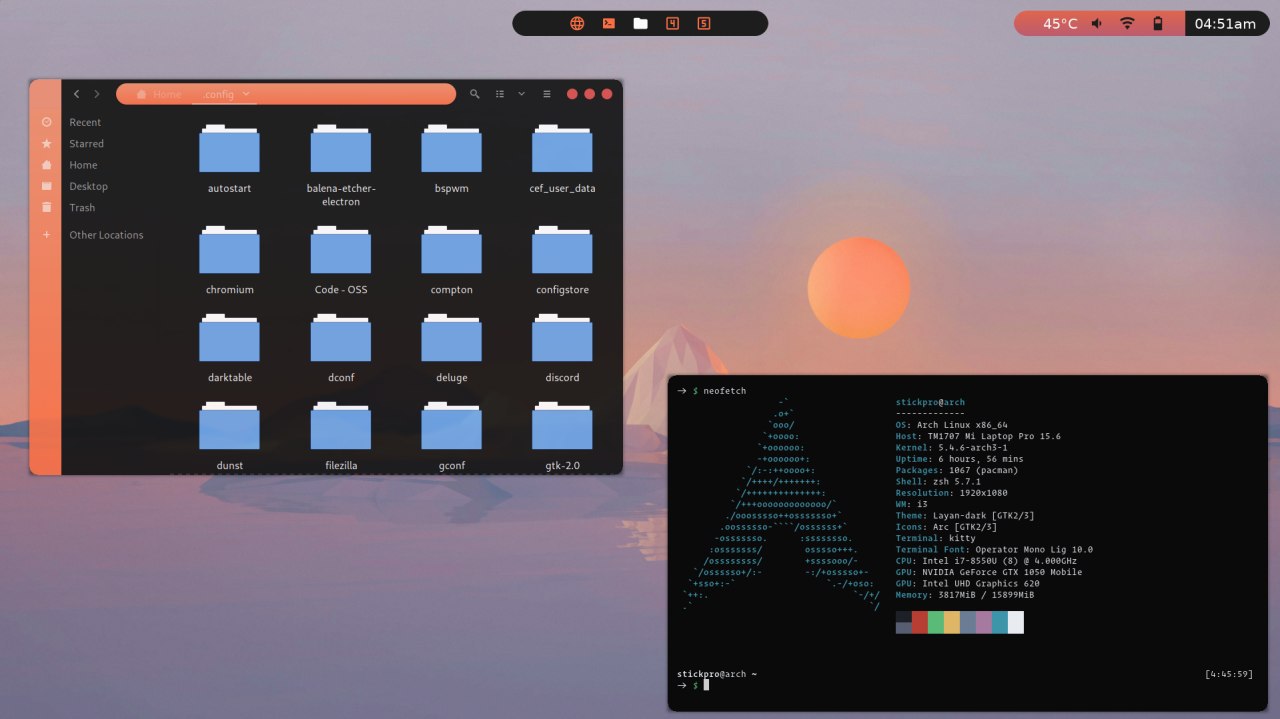Select the dunst folder
This screenshot has width=1280, height=719.
pyautogui.click(x=229, y=436)
